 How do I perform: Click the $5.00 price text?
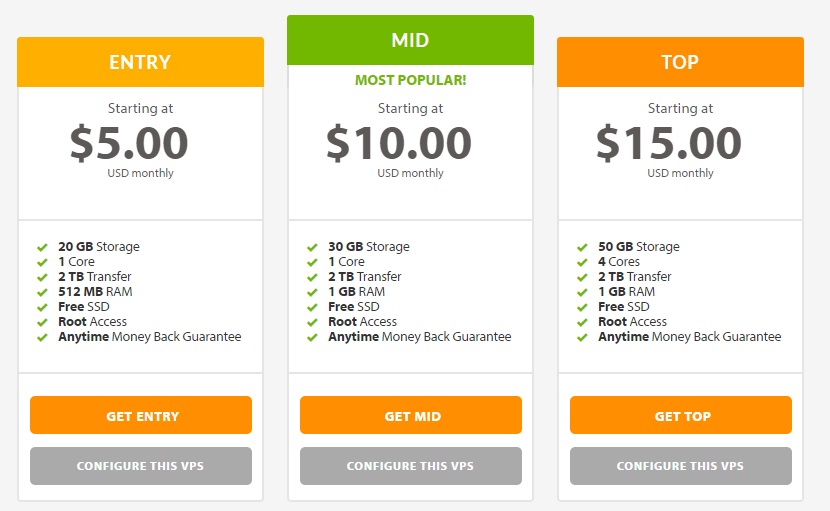click(129, 143)
